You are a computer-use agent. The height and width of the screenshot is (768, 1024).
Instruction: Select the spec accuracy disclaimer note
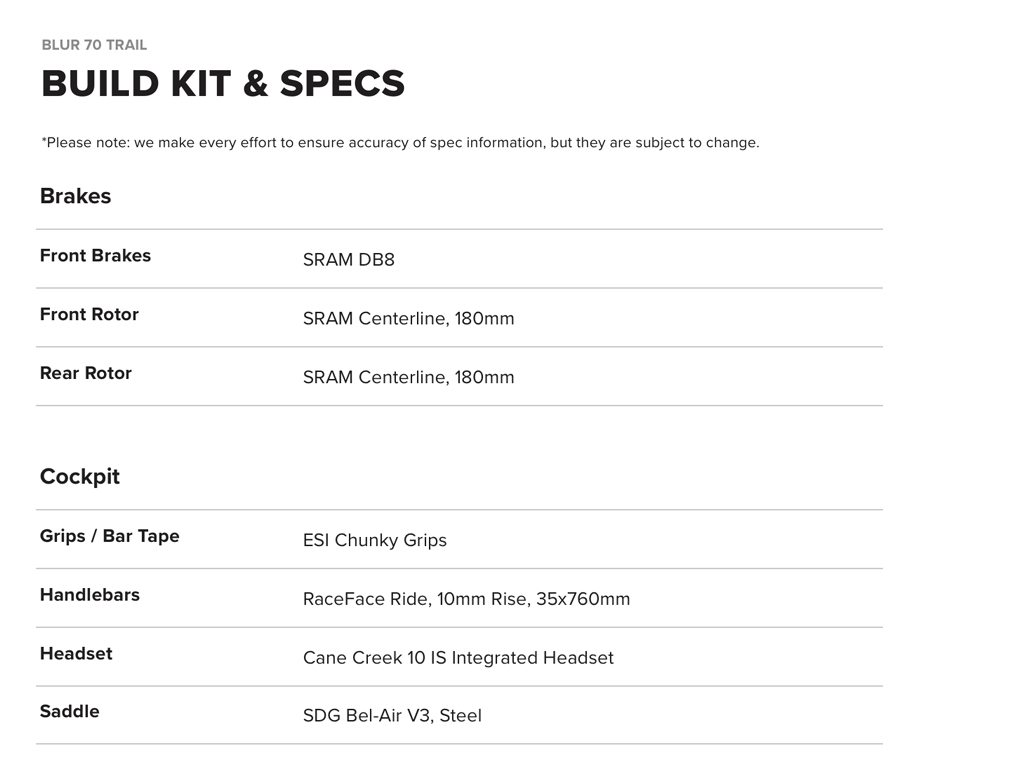[x=400, y=143]
